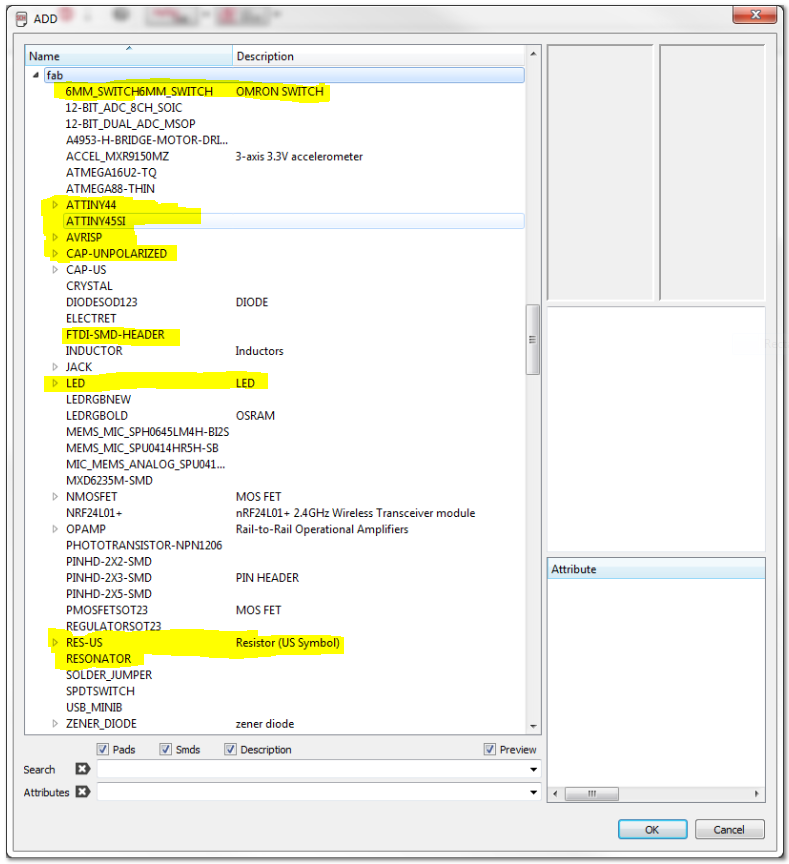Screen dimensions: 789x864
Task: Select LEDRGBOLD component
Action: coord(97,415)
